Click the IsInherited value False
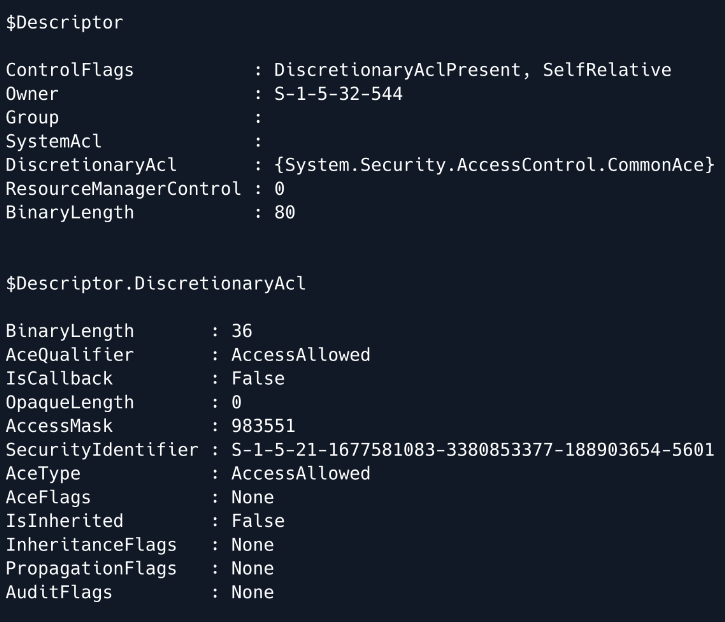The image size is (725, 622). click(258, 521)
